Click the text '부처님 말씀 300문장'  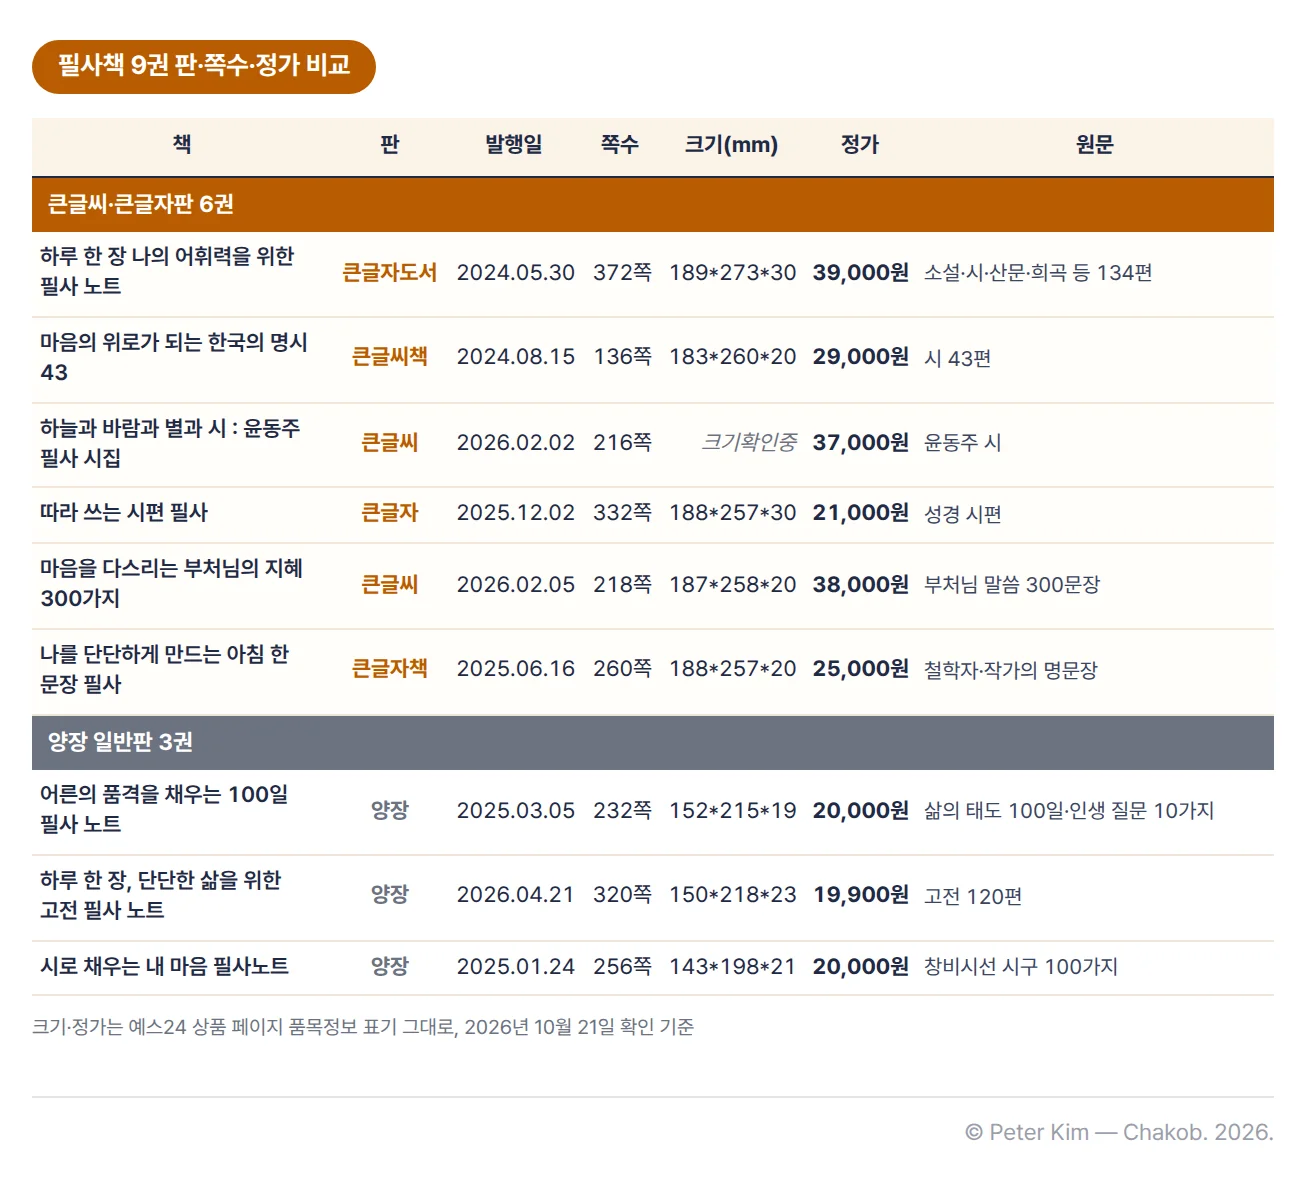pos(1012,584)
